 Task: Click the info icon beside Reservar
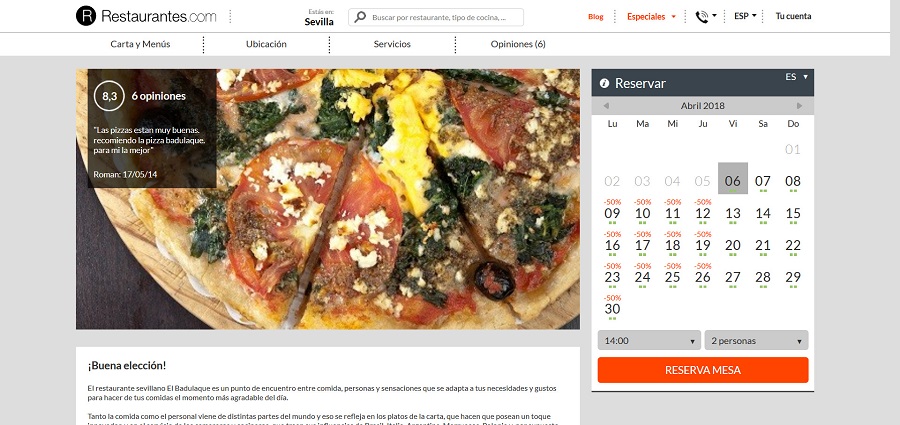tap(604, 83)
